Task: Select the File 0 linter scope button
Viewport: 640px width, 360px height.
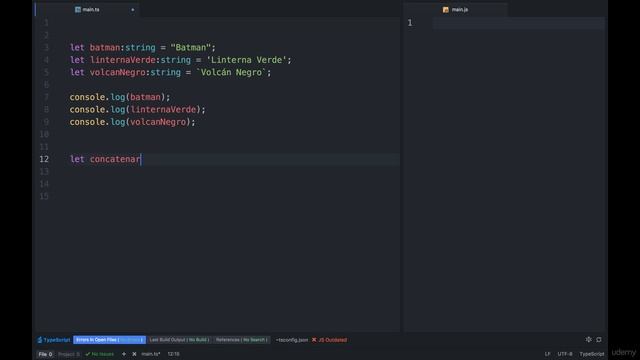Action: click(45, 354)
